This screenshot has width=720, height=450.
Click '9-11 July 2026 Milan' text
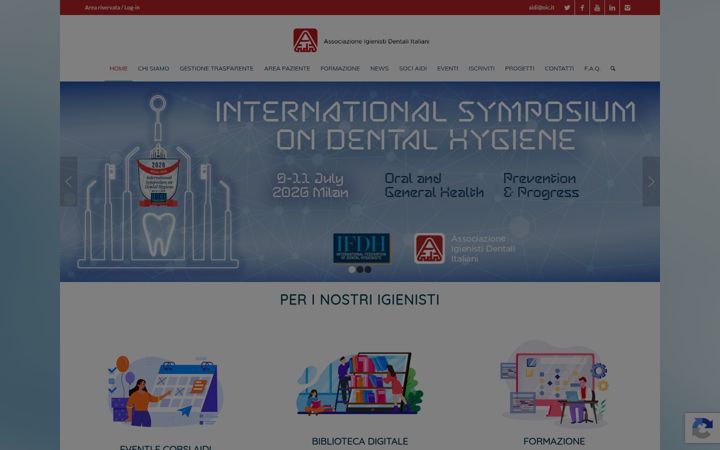coord(310,185)
